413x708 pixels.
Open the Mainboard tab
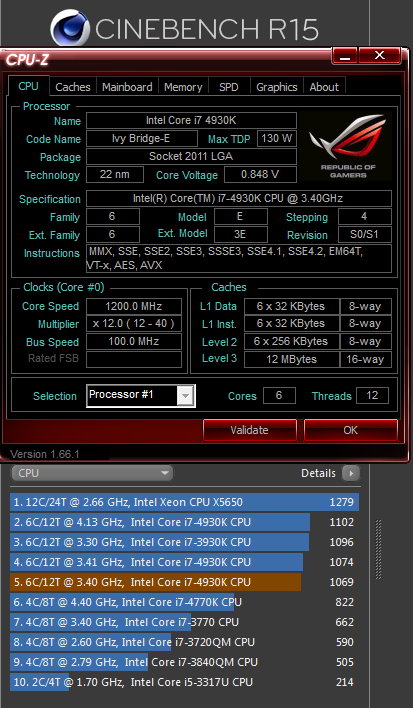[127, 87]
